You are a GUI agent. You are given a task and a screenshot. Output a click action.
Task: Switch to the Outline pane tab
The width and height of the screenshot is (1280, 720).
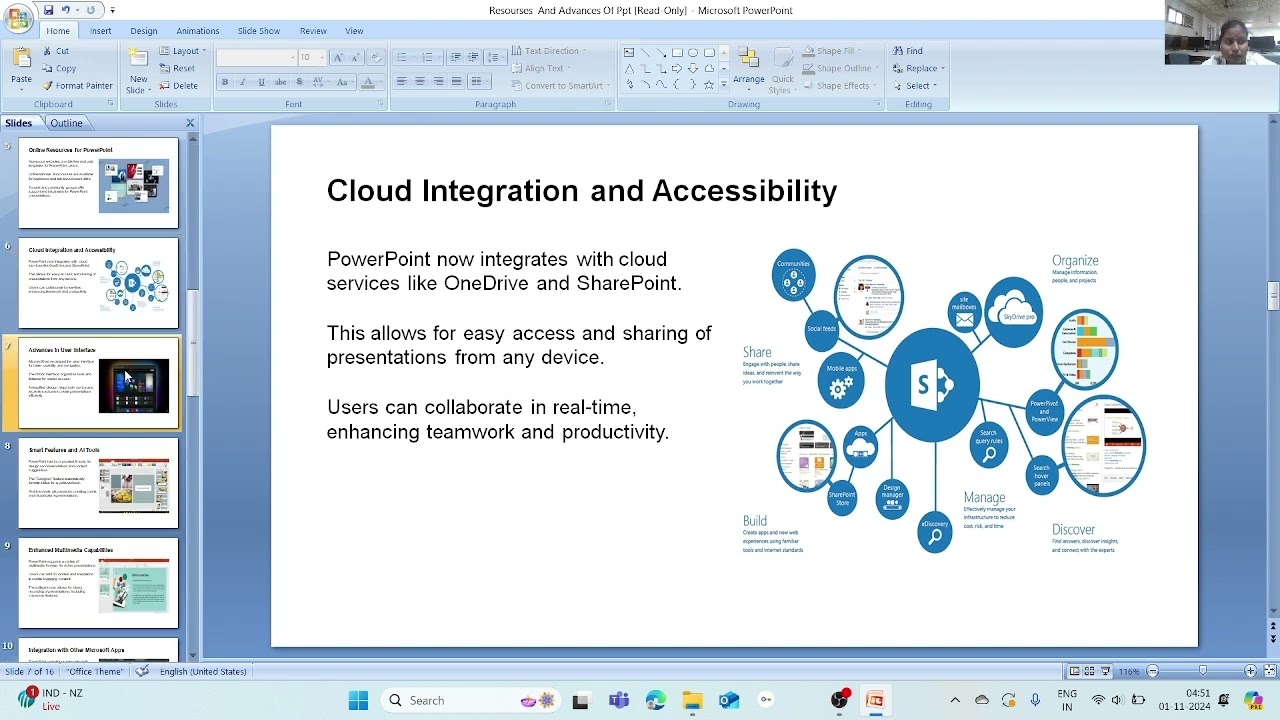[x=66, y=123]
